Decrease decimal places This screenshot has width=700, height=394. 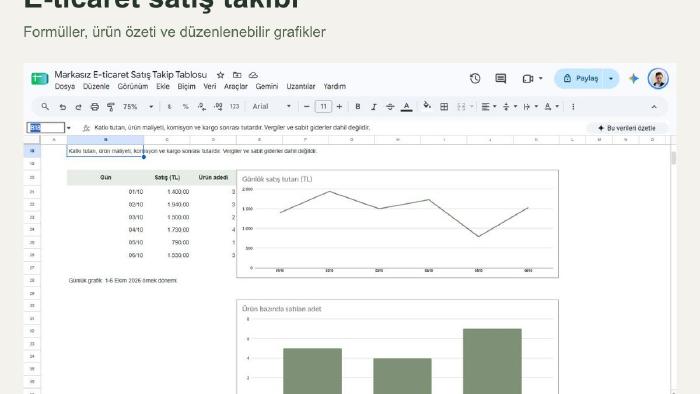click(202, 107)
